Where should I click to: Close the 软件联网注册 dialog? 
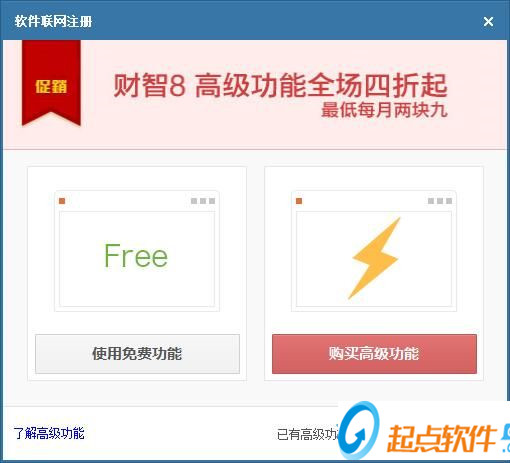click(488, 22)
